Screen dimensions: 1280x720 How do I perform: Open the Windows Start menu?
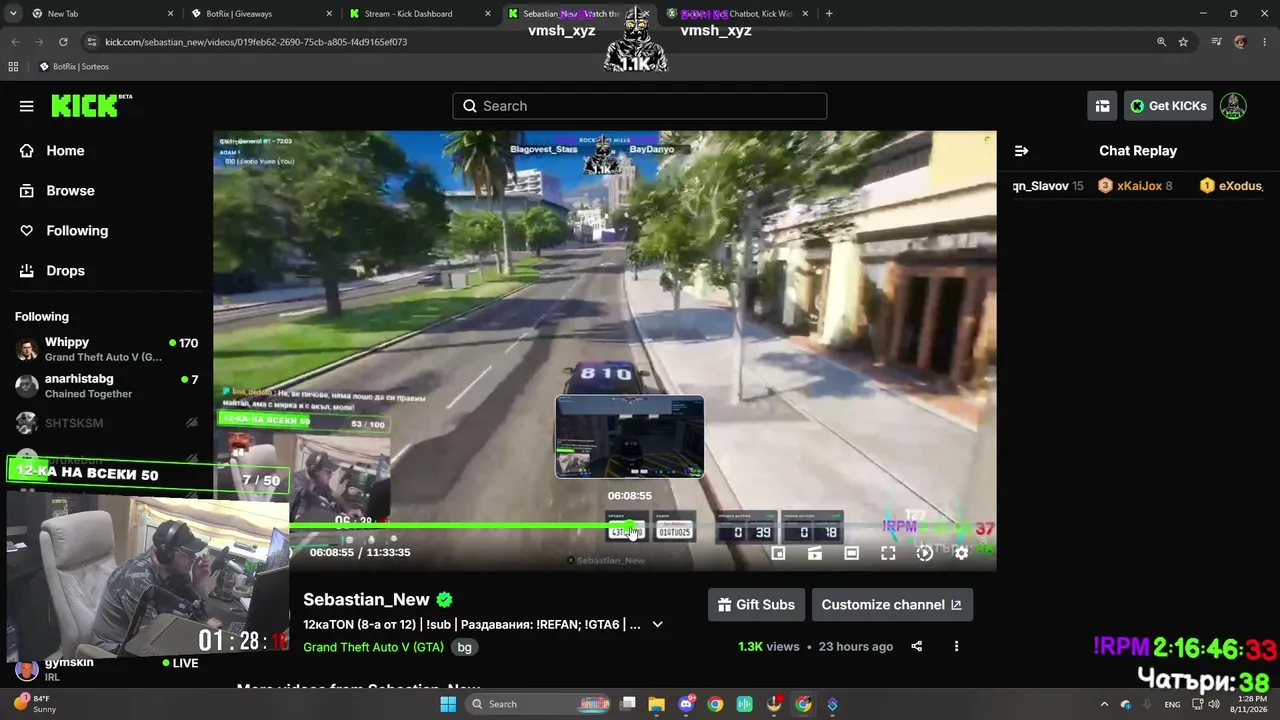pyautogui.click(x=448, y=704)
